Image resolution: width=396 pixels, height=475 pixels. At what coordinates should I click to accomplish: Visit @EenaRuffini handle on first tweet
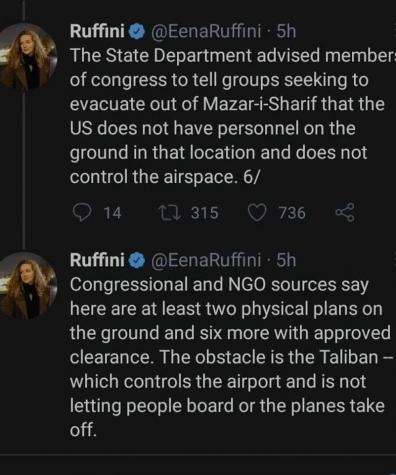[x=206, y=32]
